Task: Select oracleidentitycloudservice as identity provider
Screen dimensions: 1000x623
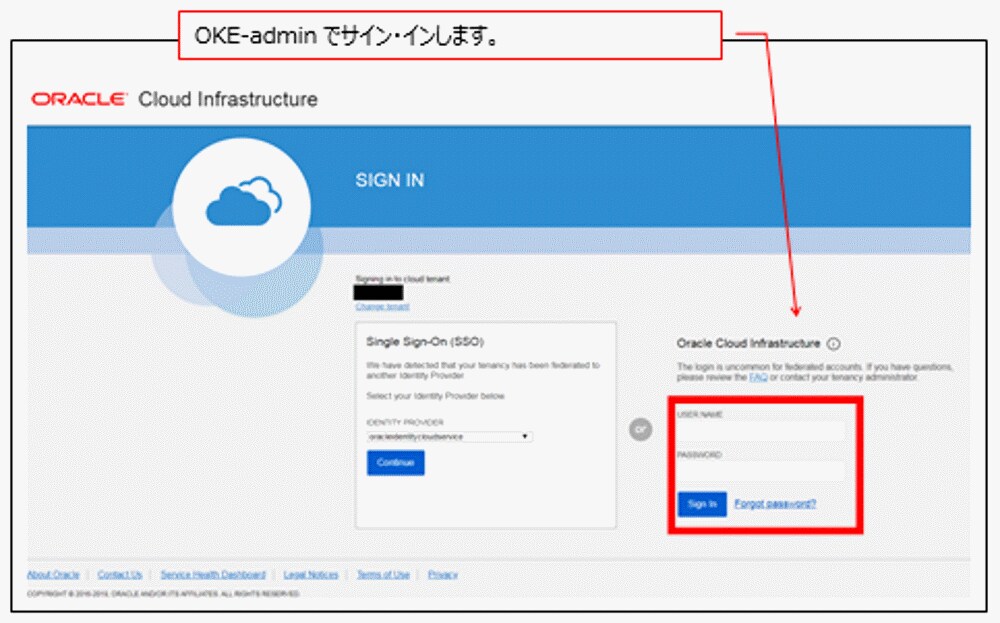Action: (415, 436)
